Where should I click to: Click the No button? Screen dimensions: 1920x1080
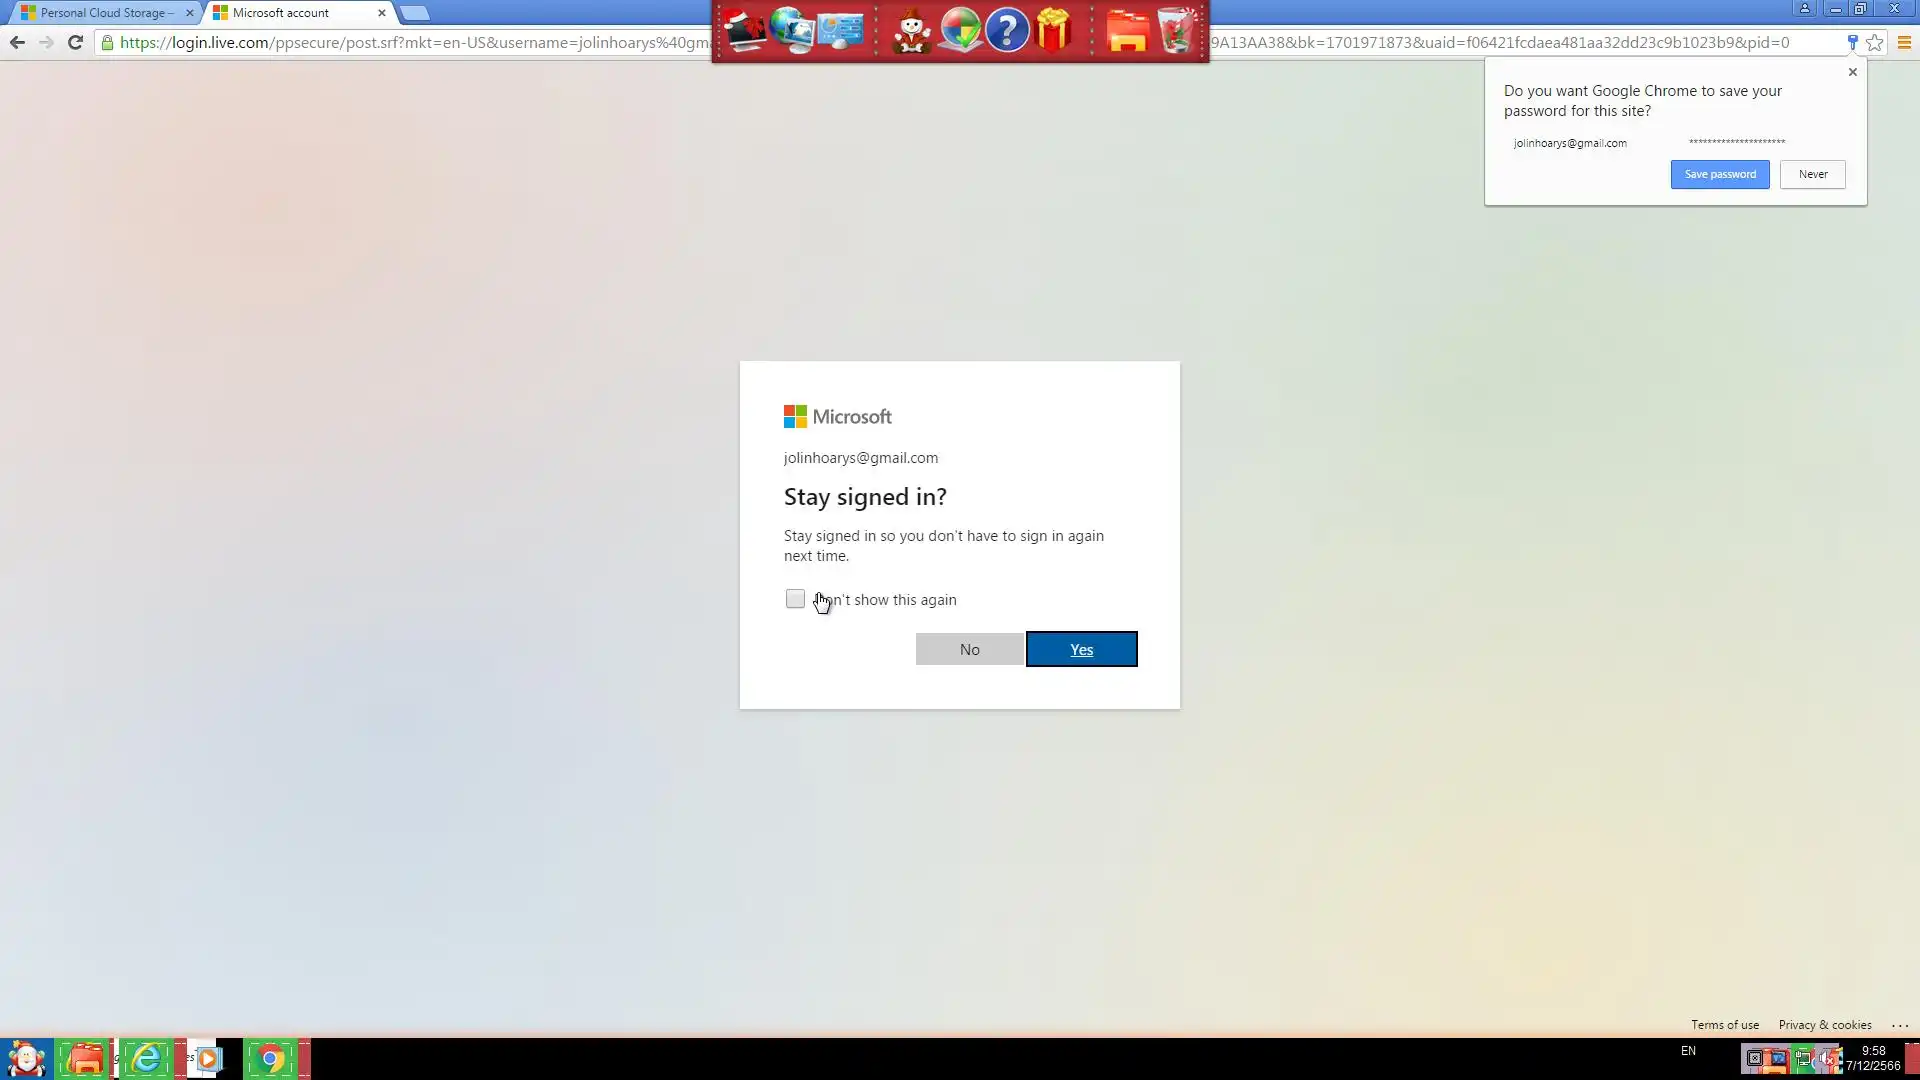pos(969,649)
